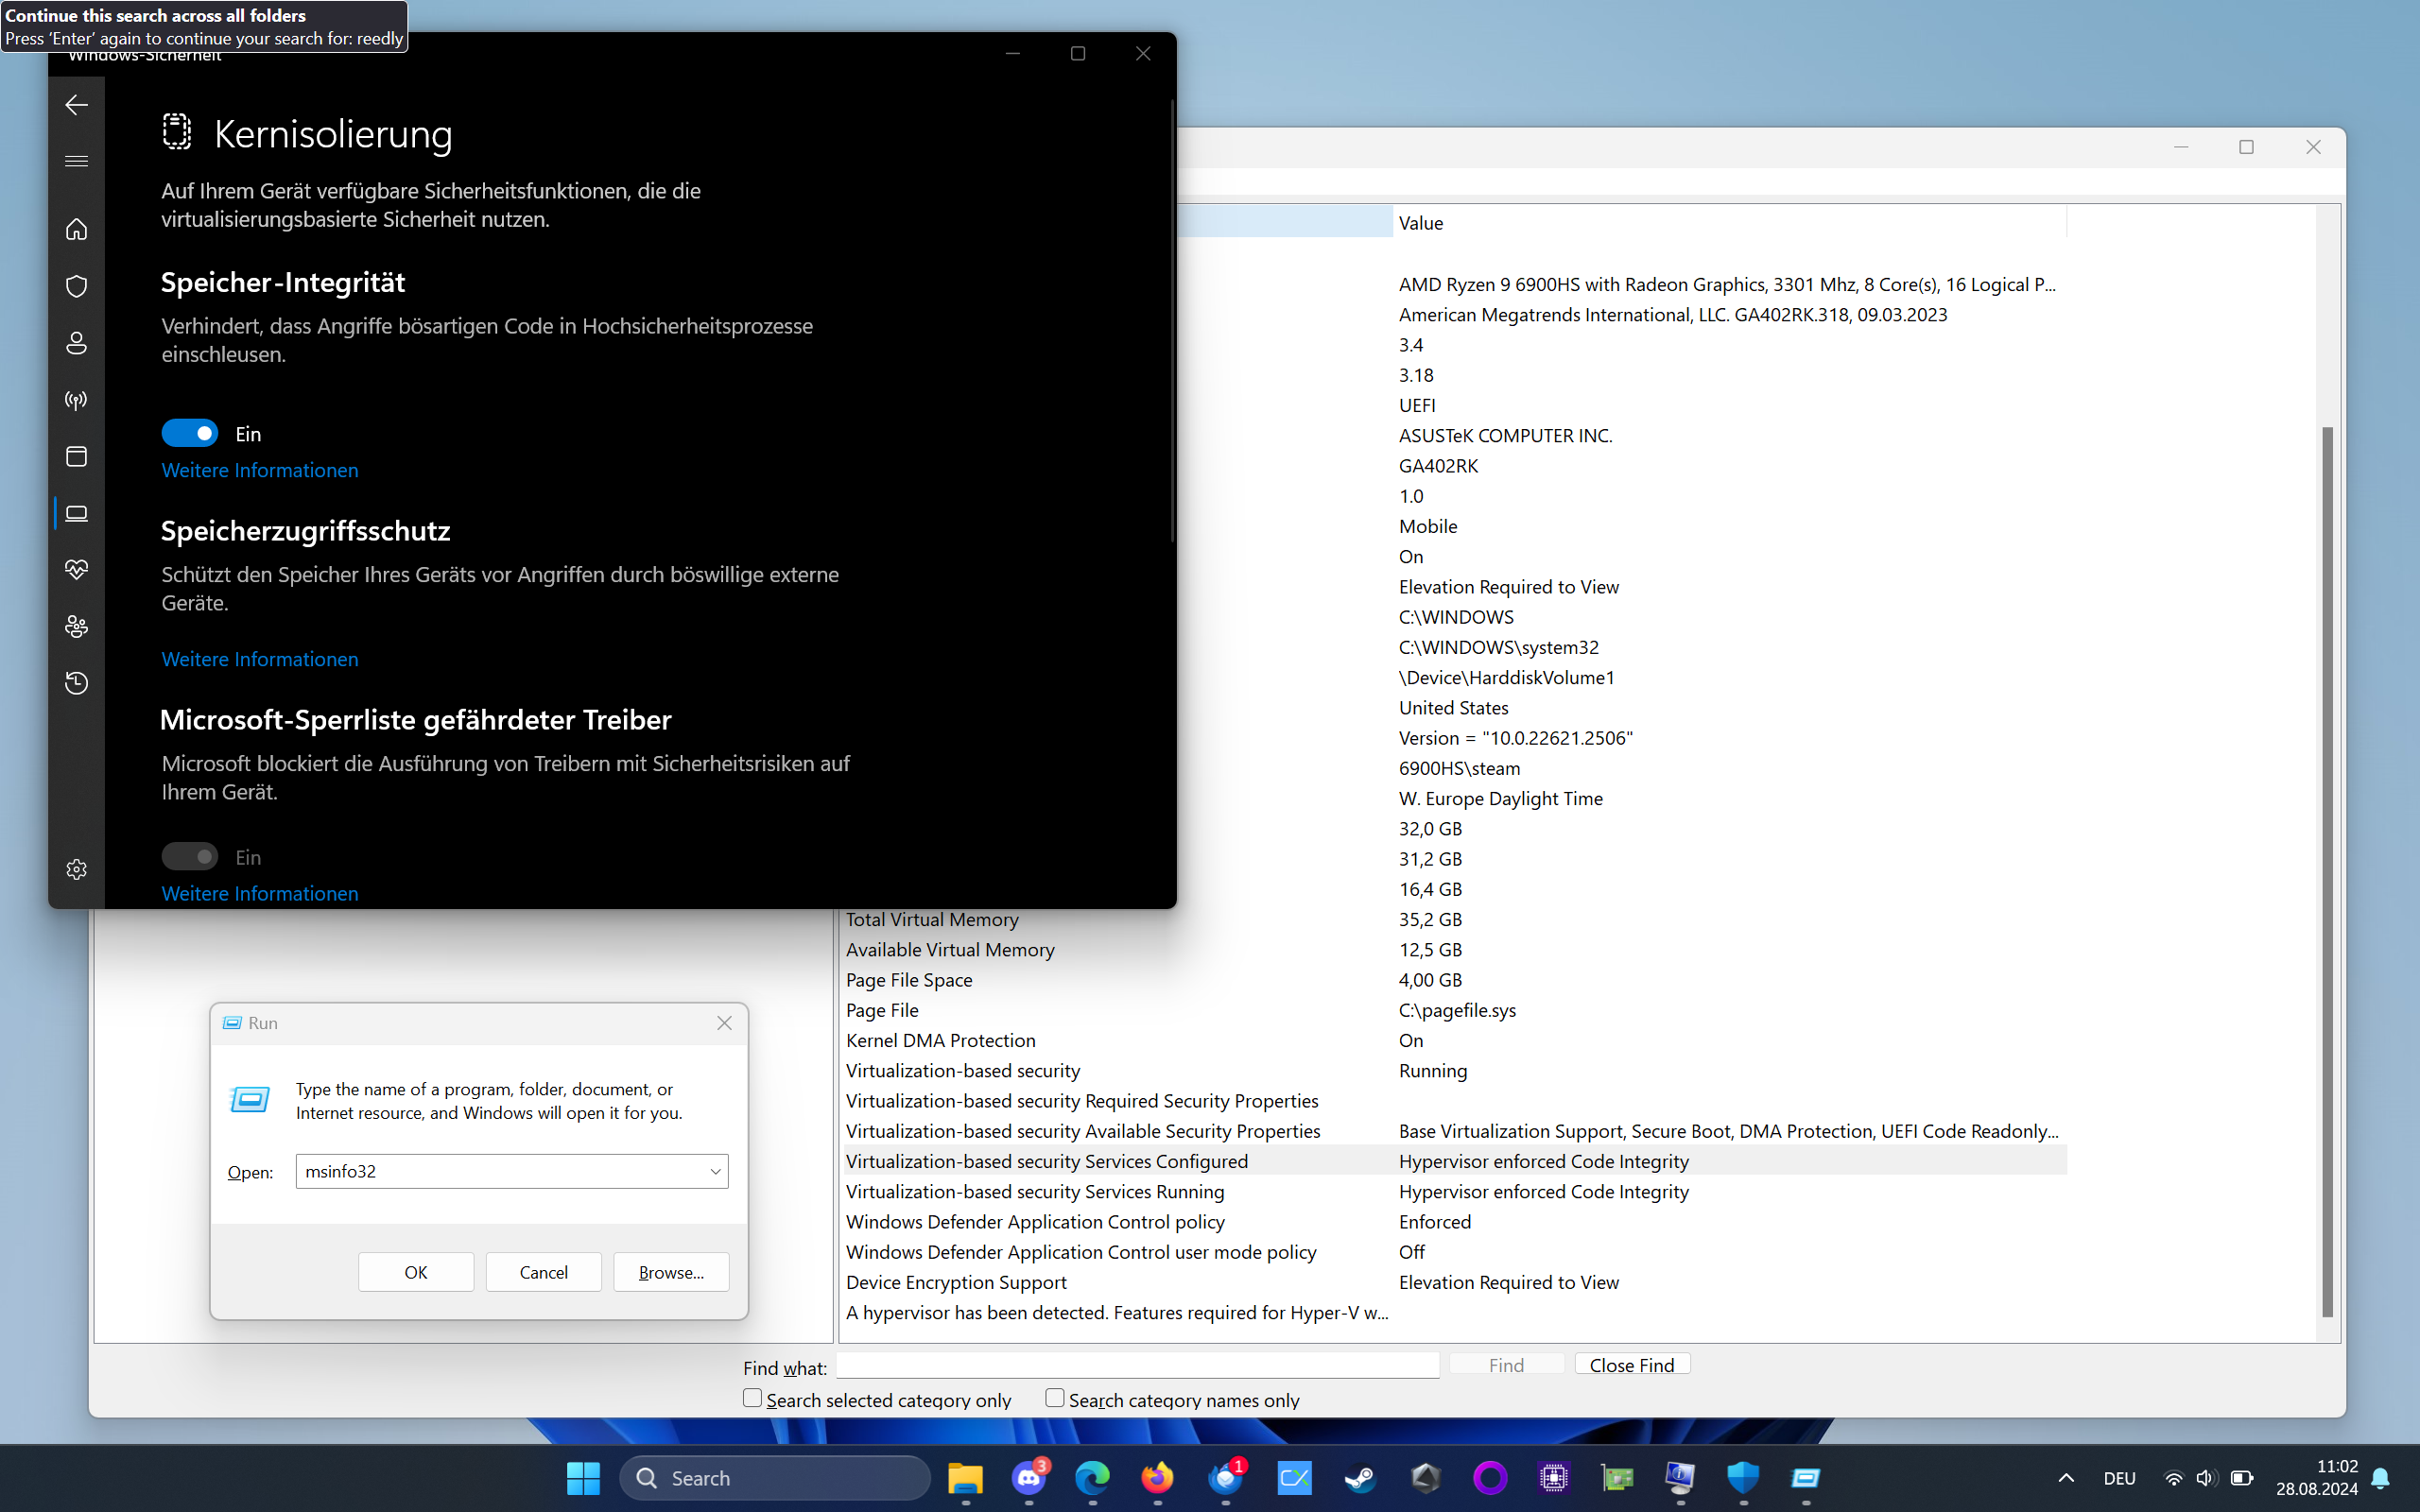2420x1512 pixels.
Task: Click the Close Find button
Action: (1631, 1365)
